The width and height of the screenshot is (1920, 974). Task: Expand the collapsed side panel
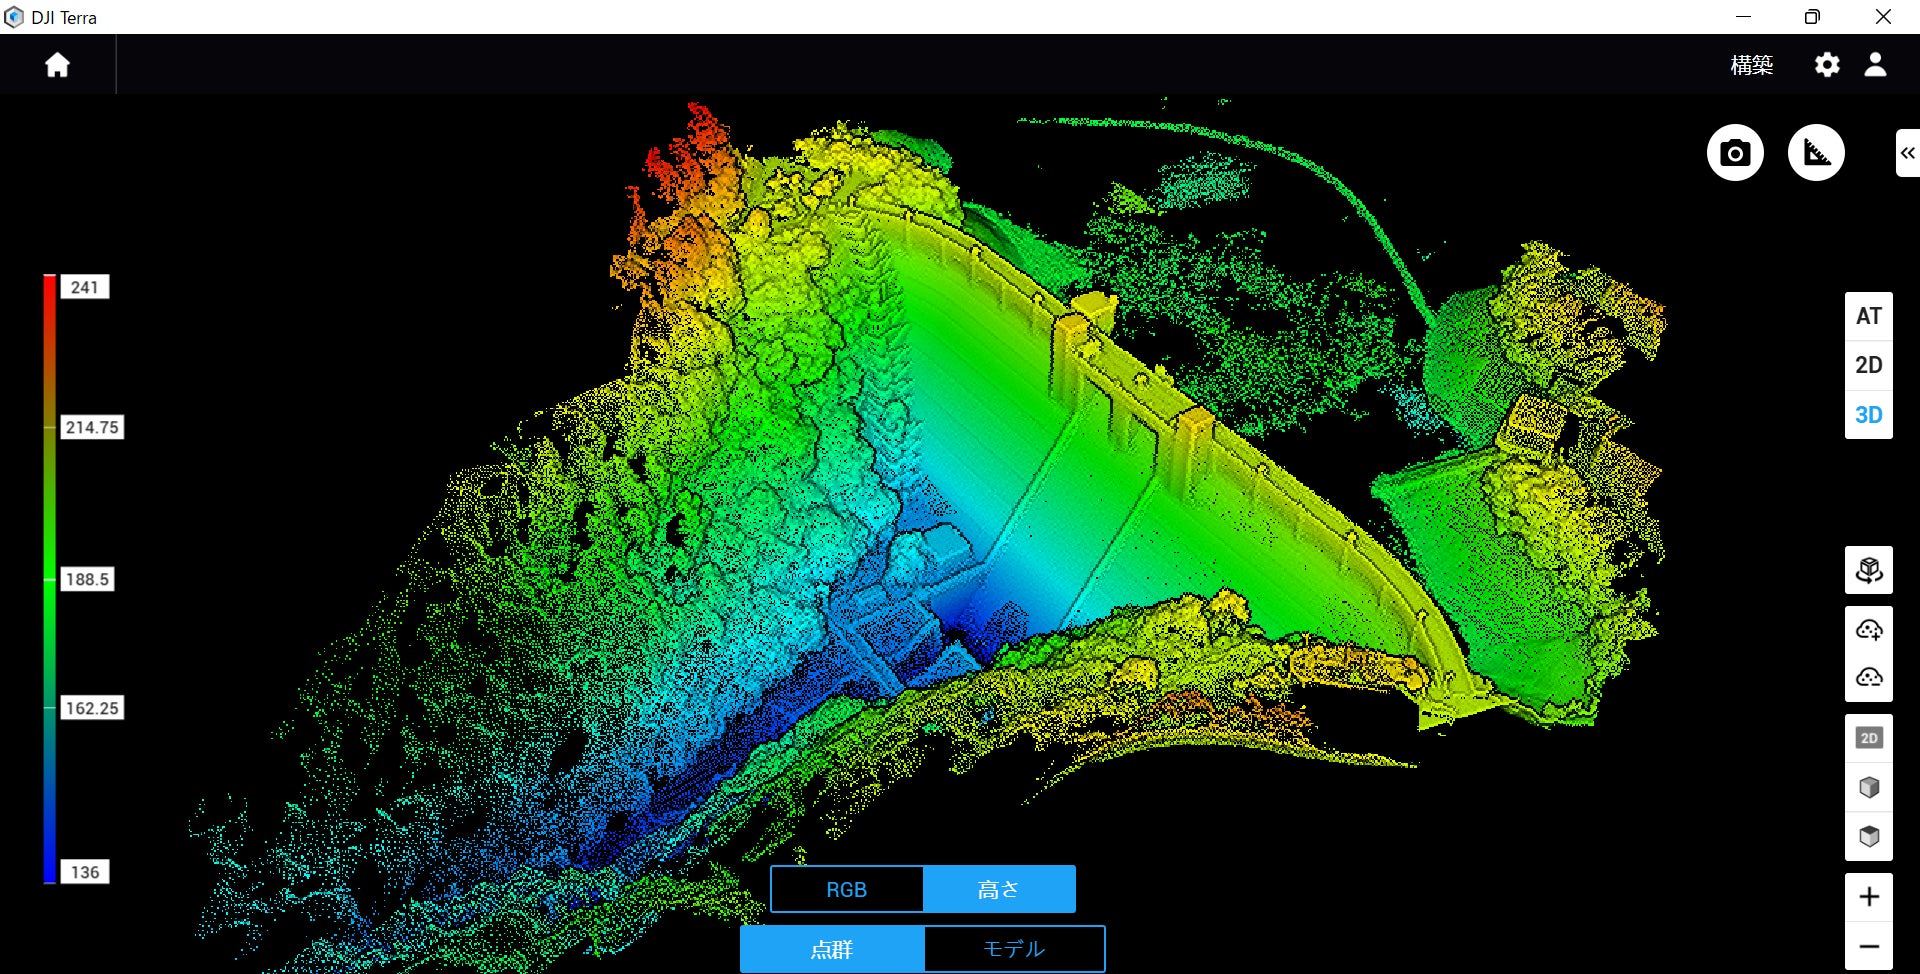point(1907,153)
